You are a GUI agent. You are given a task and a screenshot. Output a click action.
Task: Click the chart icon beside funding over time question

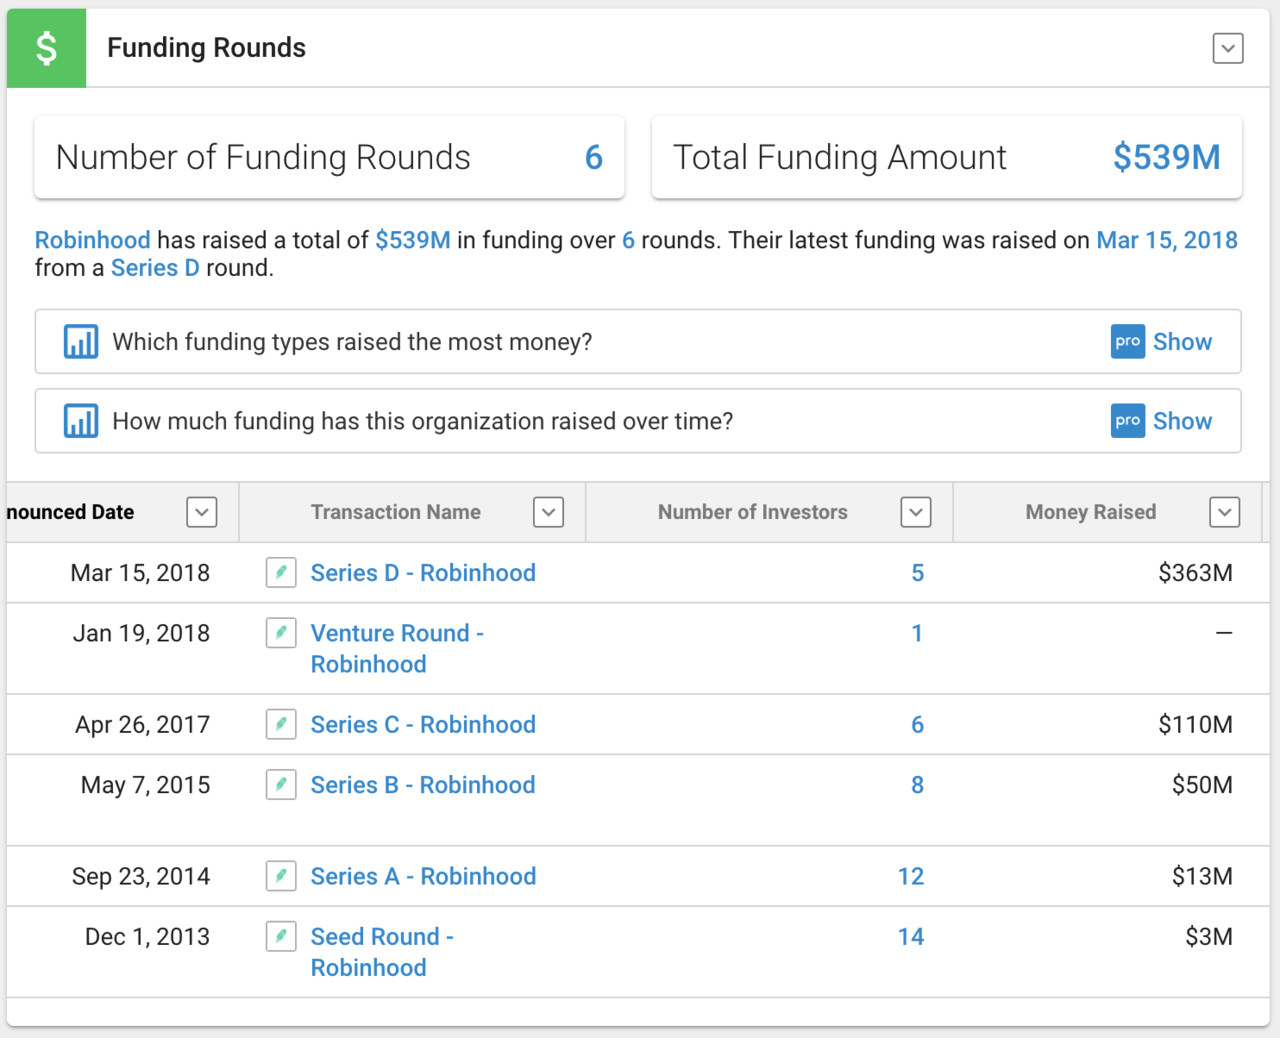point(81,421)
